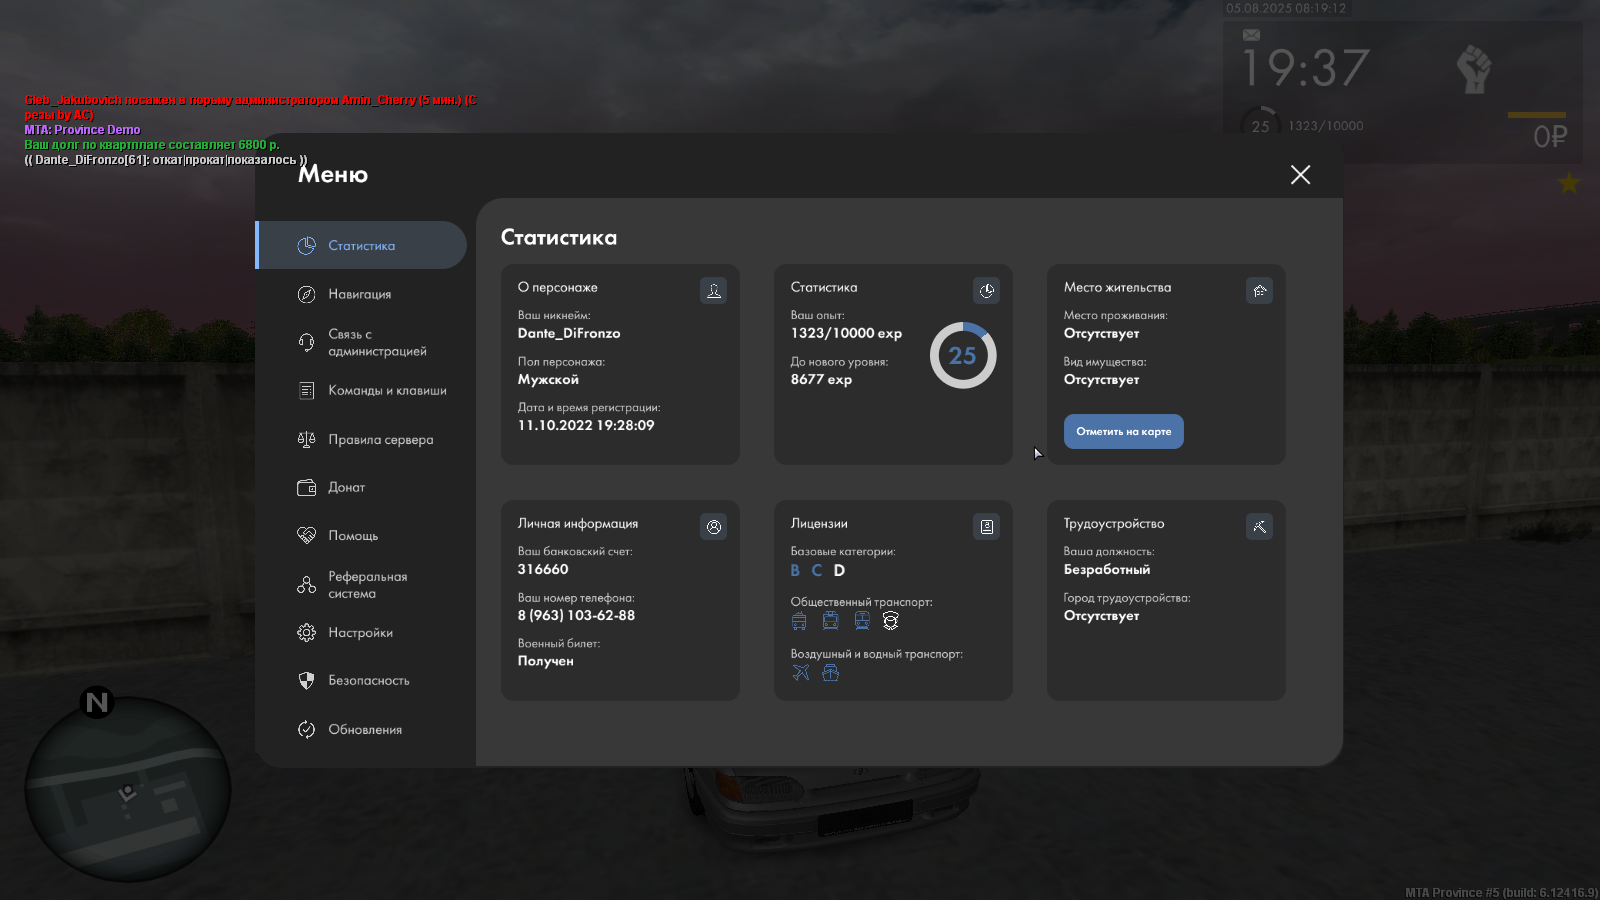Go to Правила сервера section
The height and width of the screenshot is (900, 1600).
click(380, 440)
